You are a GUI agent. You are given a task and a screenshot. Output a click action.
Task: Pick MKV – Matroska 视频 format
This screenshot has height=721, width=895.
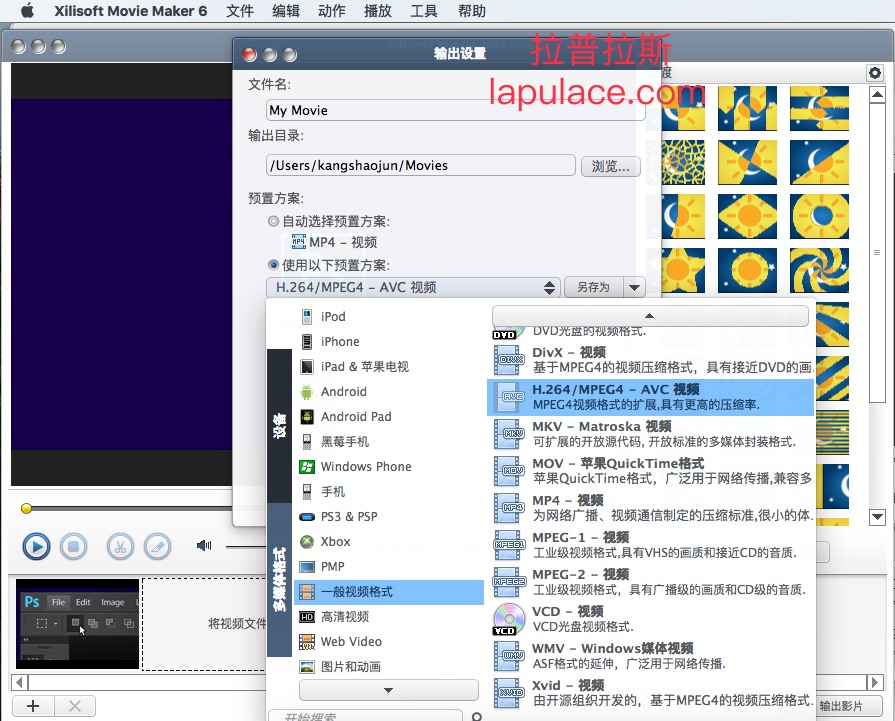(651, 434)
